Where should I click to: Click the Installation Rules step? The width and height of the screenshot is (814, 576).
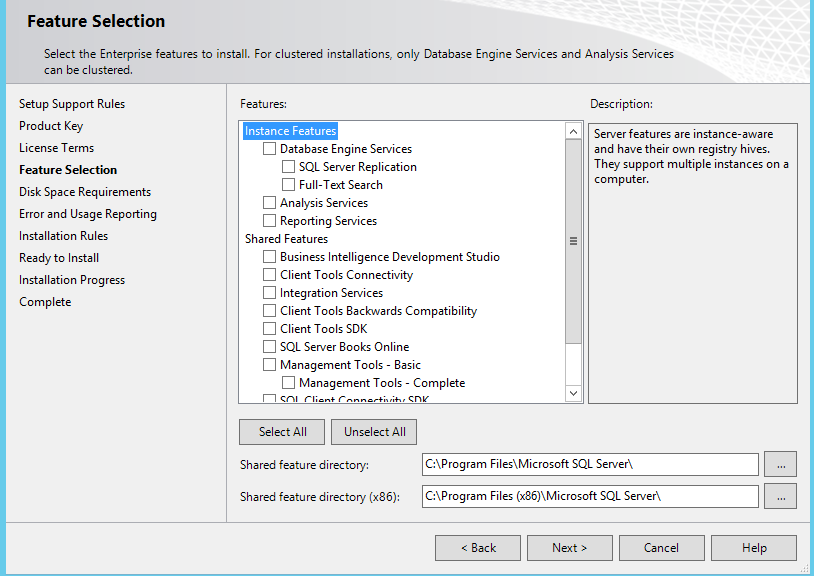pyautogui.click(x=63, y=236)
